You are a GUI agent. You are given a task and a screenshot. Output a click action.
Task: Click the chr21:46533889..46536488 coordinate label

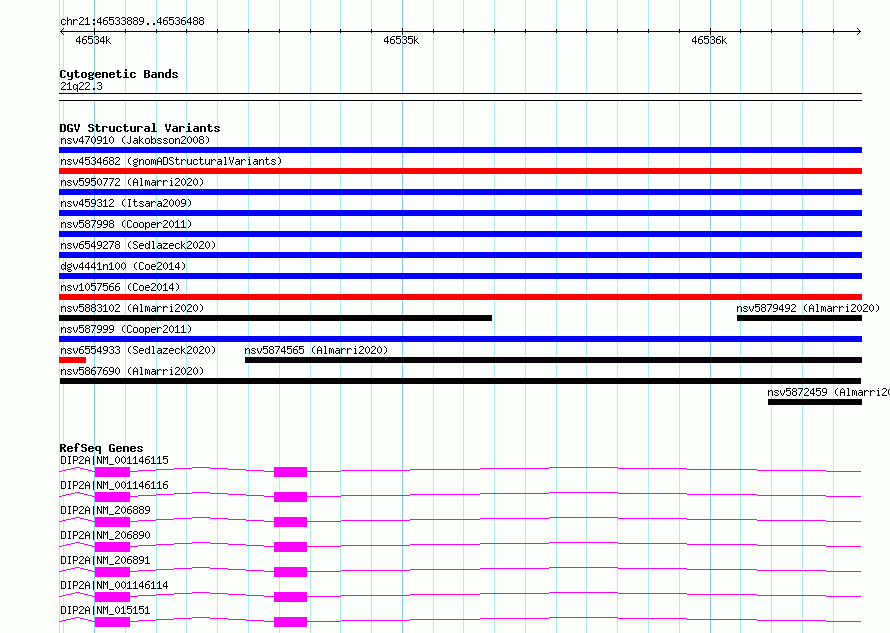tap(132, 21)
